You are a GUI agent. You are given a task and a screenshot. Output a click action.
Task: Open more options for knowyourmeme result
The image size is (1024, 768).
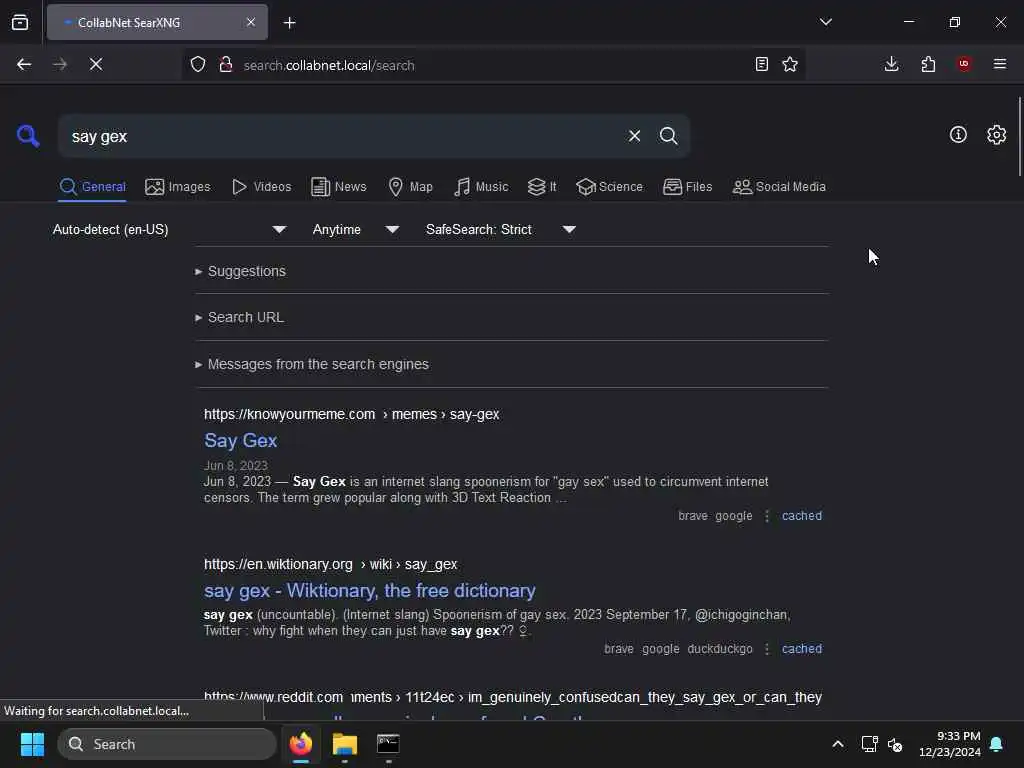[x=767, y=516]
